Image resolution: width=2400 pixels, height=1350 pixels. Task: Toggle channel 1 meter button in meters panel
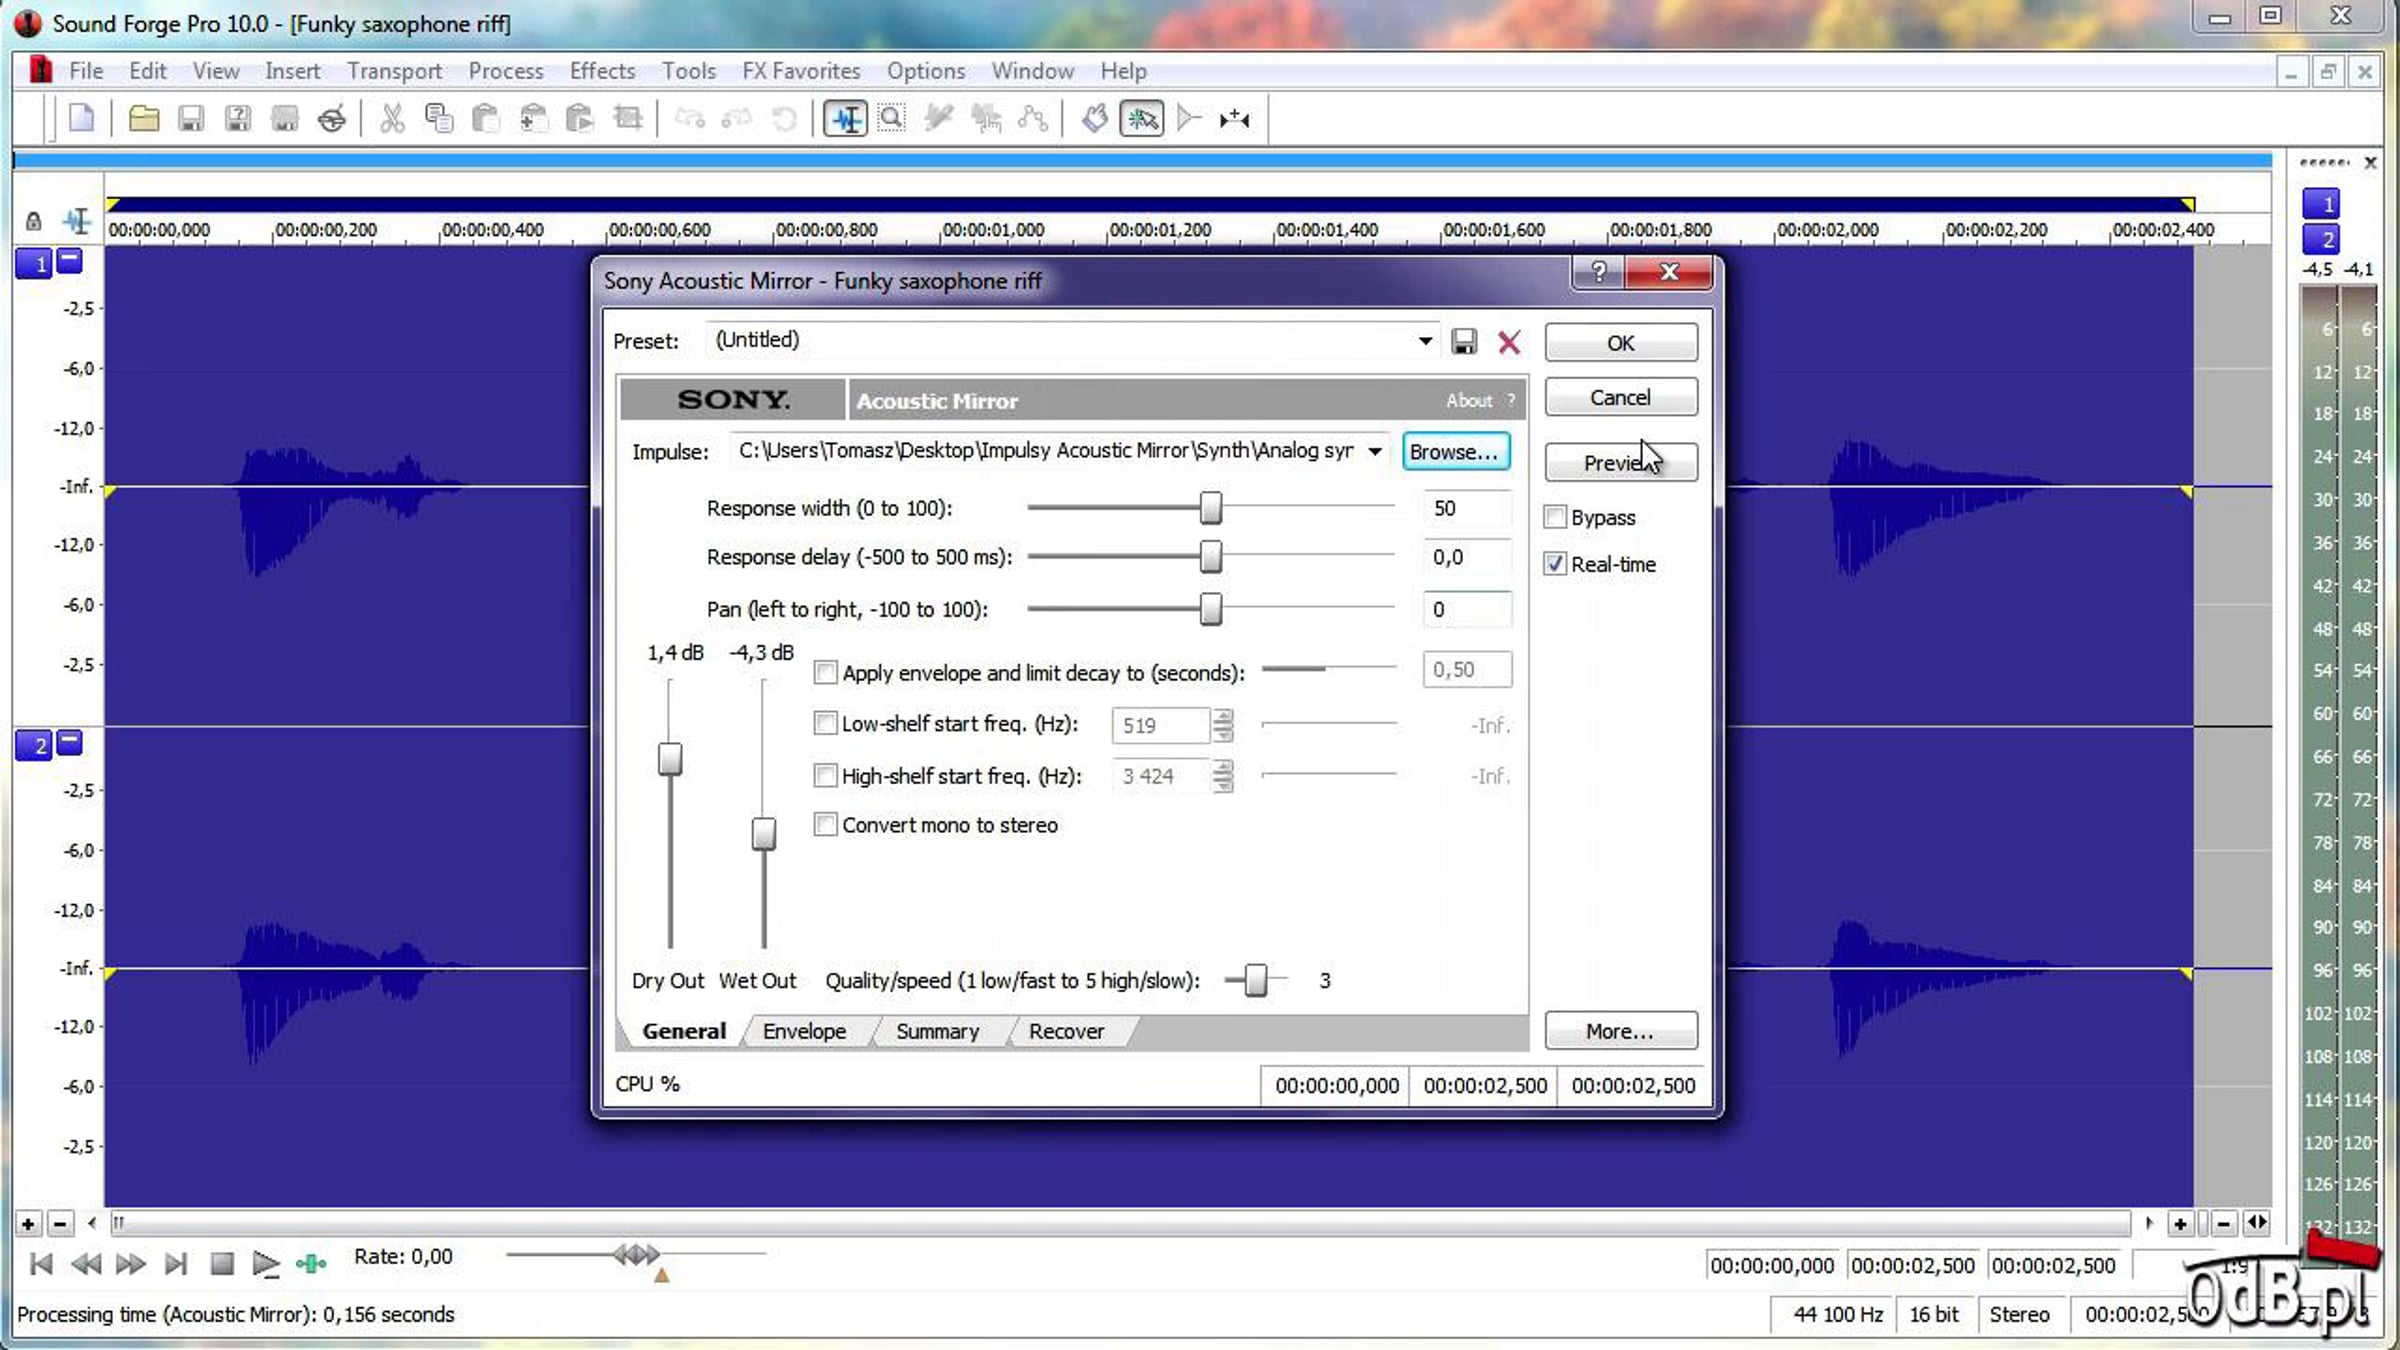coord(2321,204)
